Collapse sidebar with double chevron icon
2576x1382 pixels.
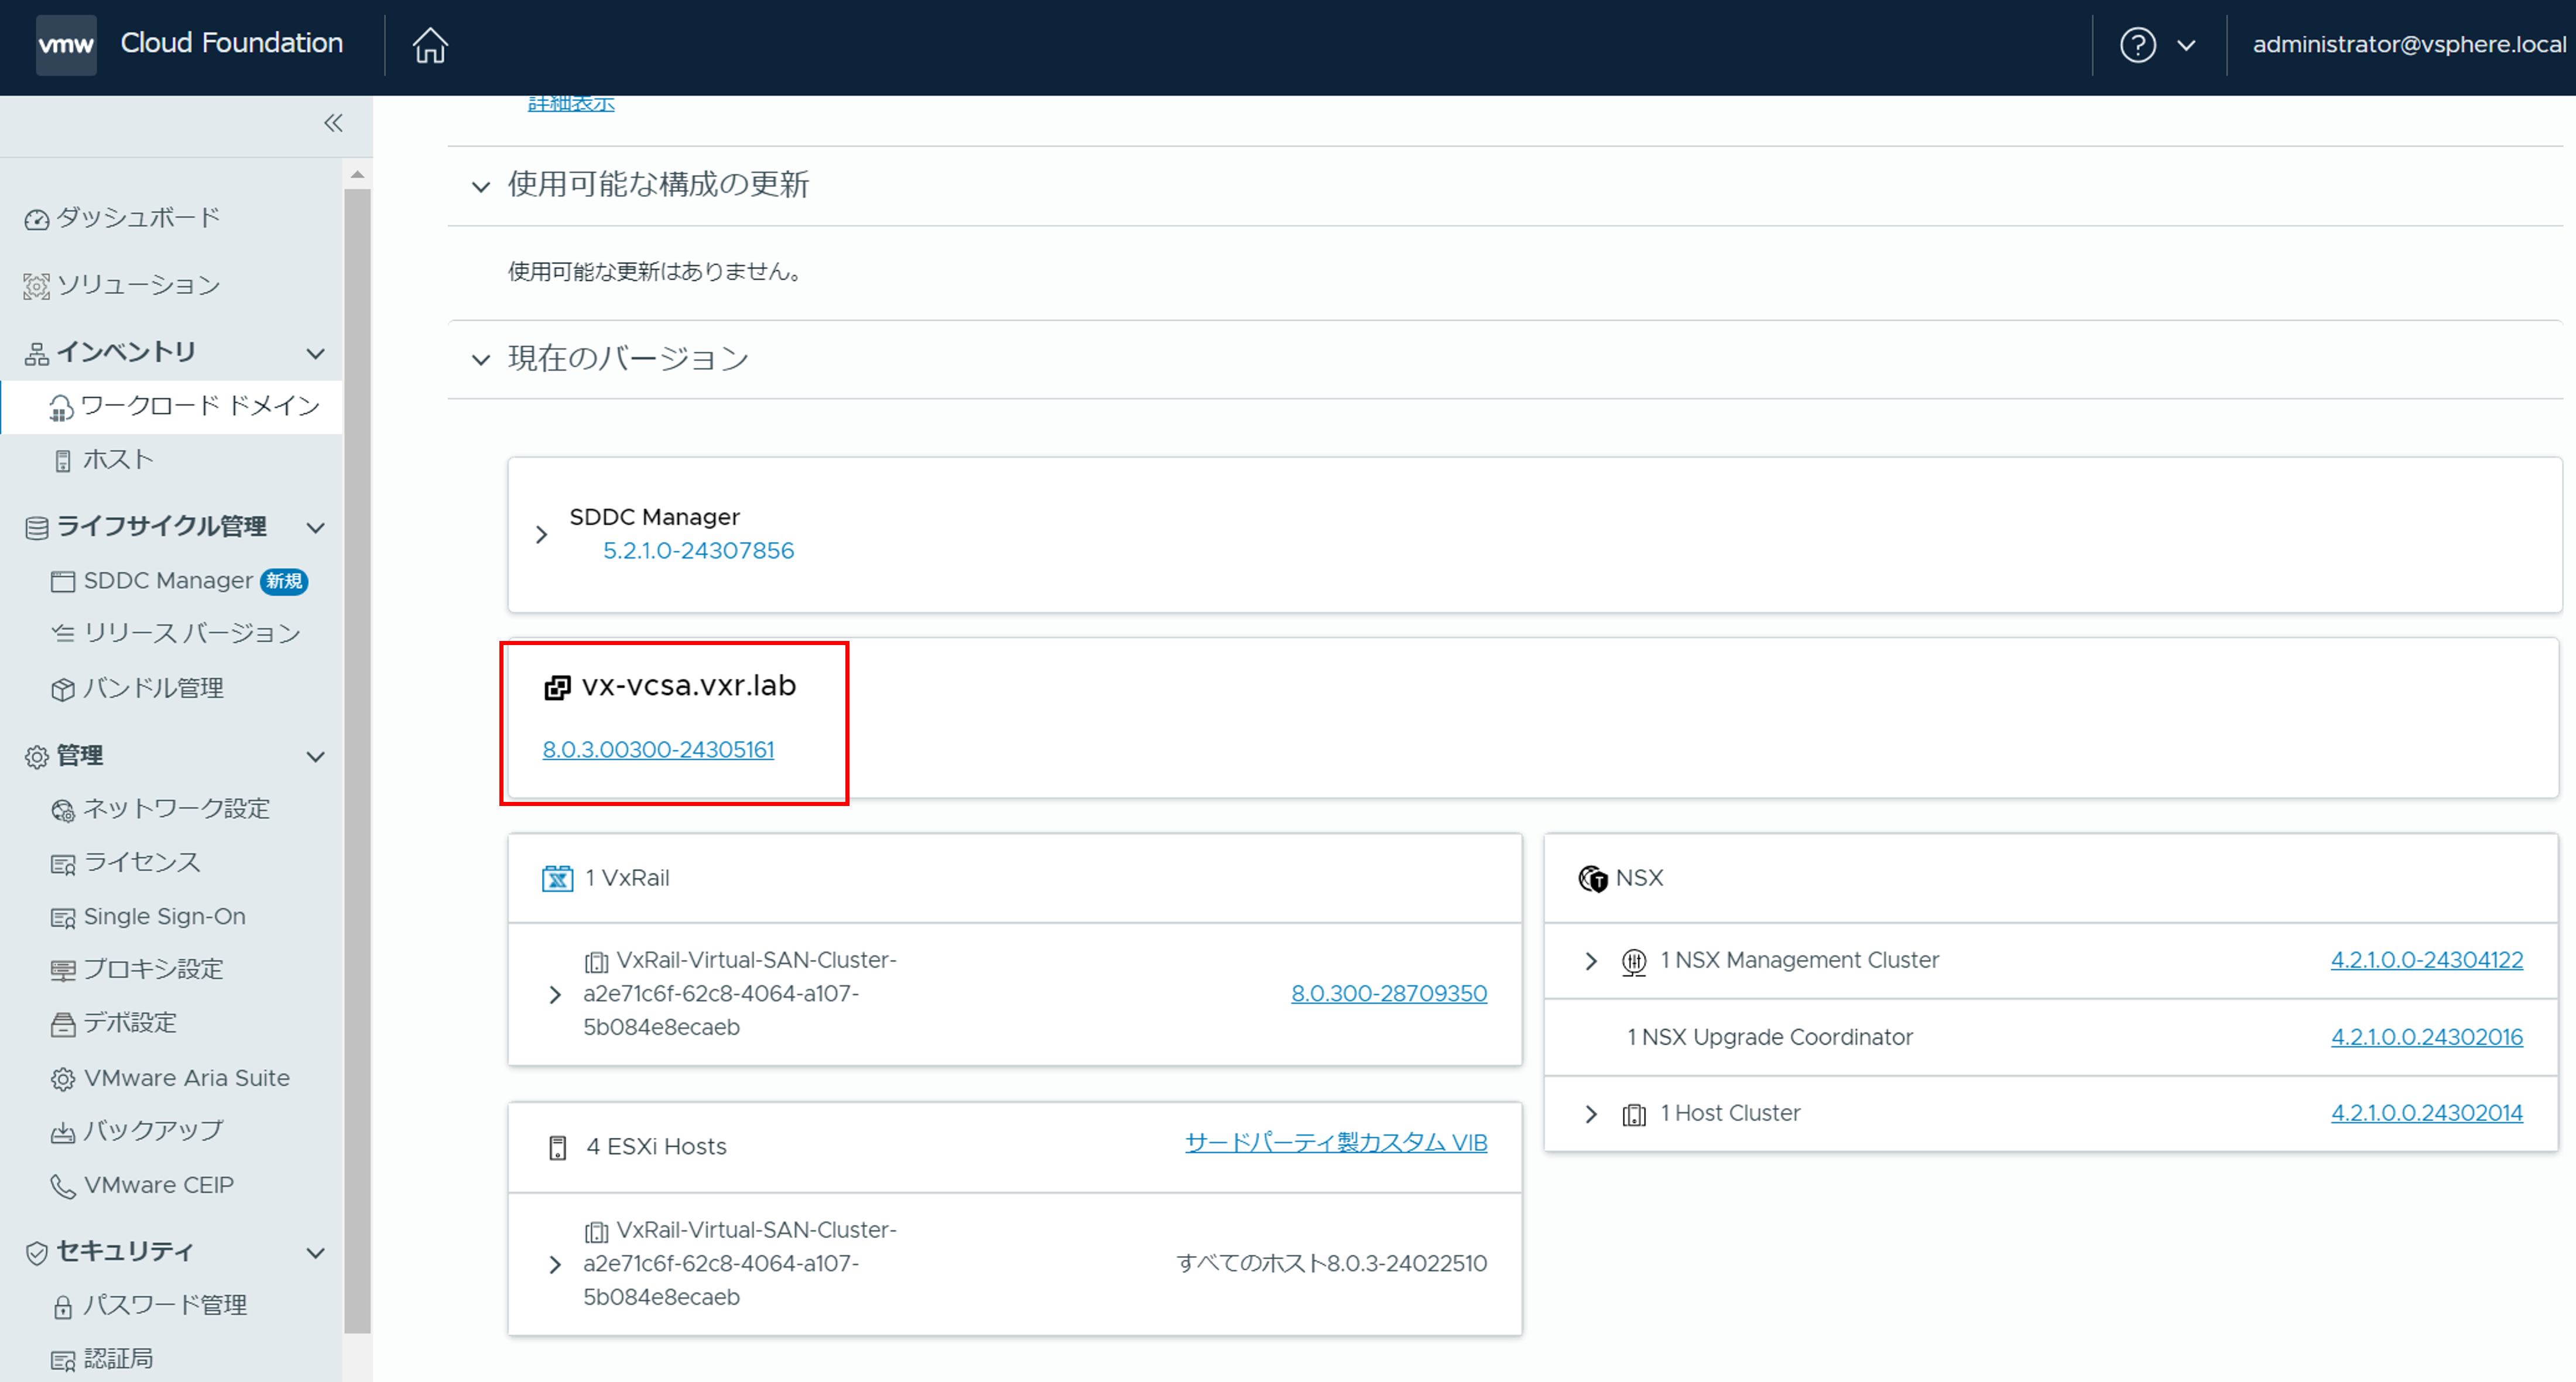(x=333, y=123)
